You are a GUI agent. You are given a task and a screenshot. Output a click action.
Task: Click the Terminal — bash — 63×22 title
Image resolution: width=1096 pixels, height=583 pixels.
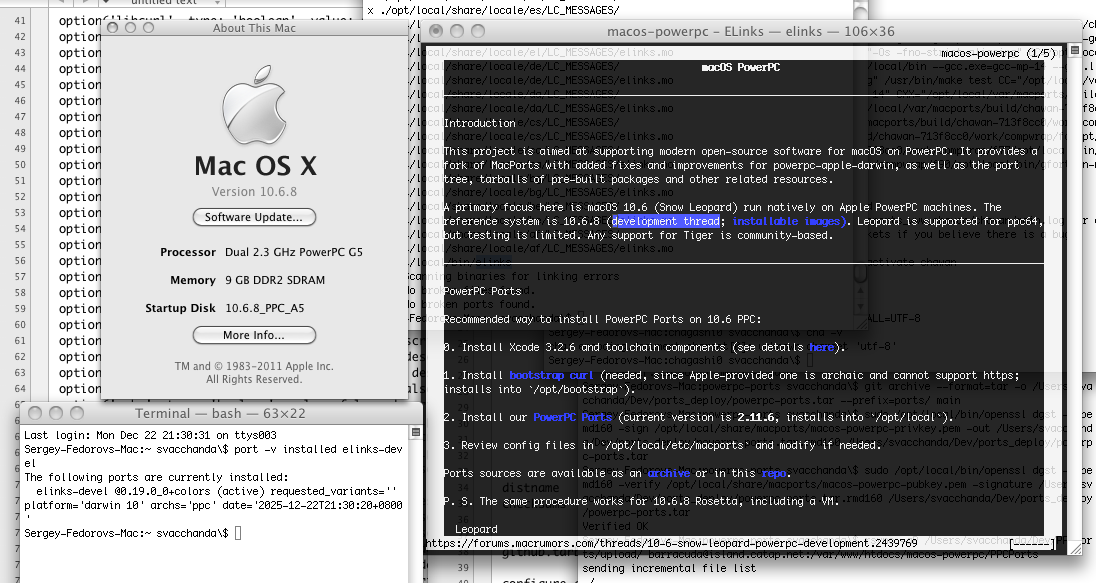220,414
